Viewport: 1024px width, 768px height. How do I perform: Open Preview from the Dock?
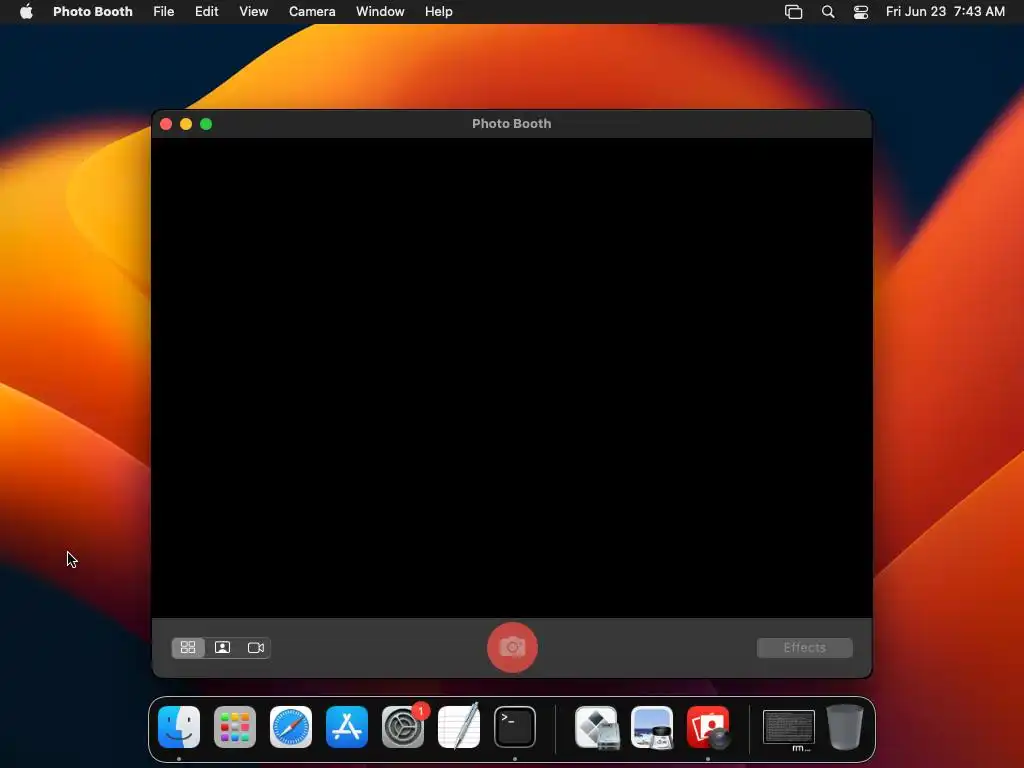[652, 727]
